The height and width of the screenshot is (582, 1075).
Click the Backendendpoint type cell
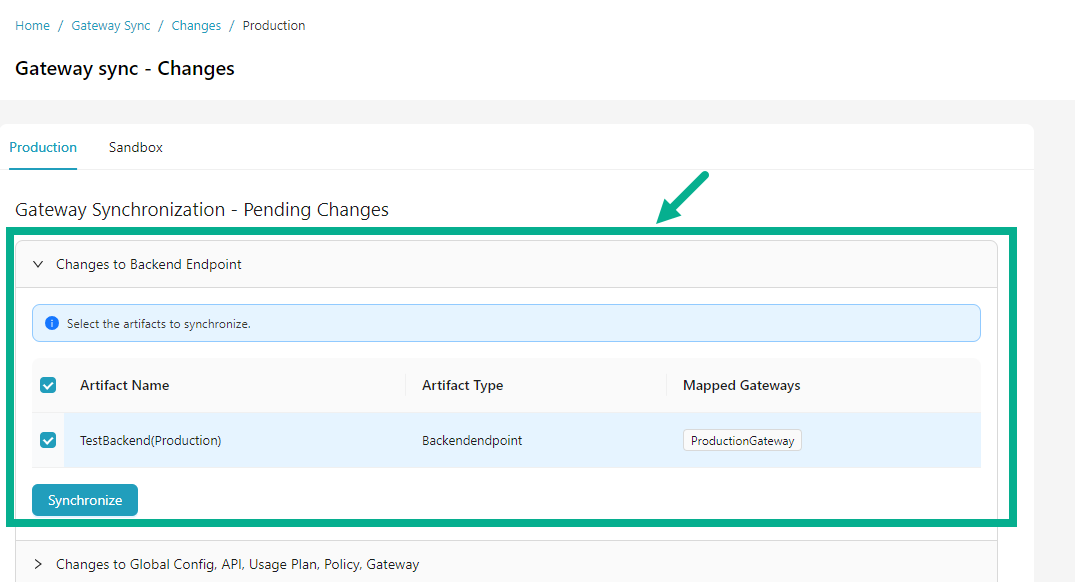472,441
